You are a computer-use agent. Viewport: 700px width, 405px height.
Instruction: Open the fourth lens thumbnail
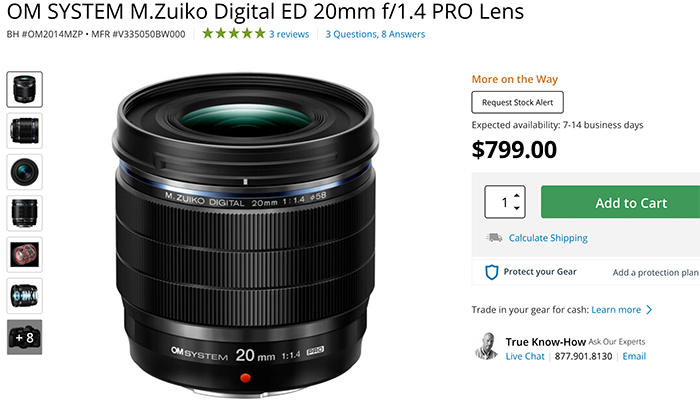[x=25, y=213]
